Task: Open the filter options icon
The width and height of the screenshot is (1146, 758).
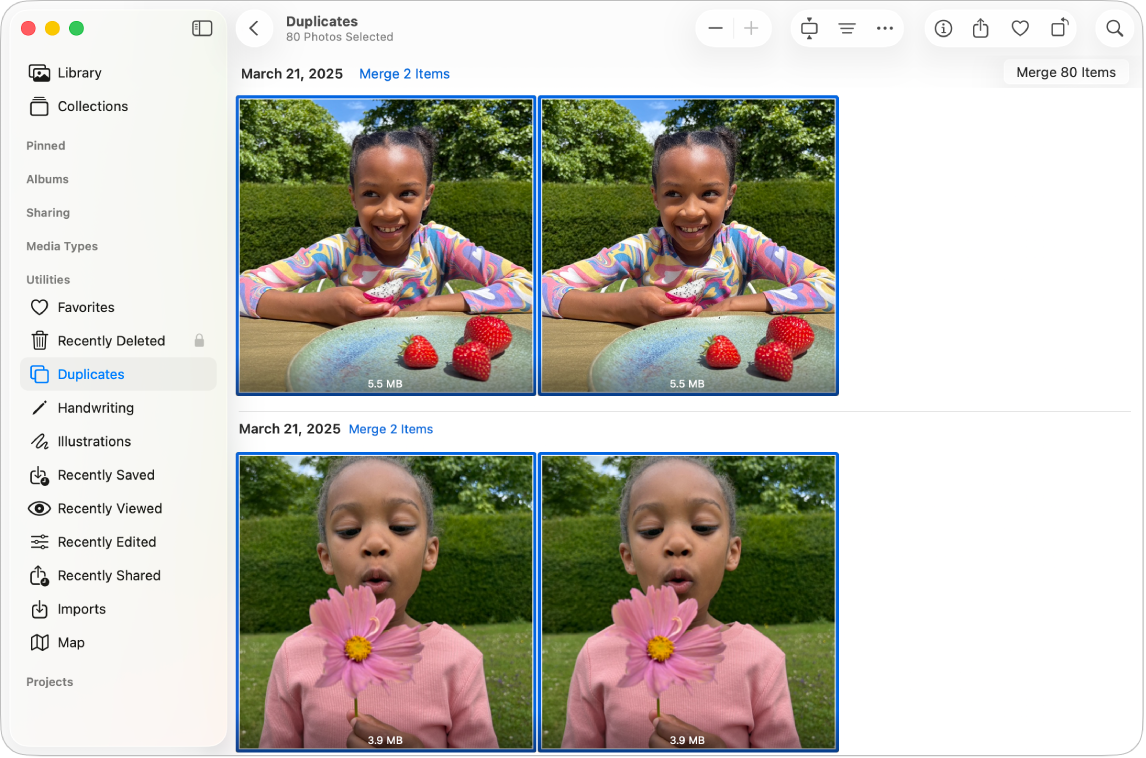Action: 846,28
